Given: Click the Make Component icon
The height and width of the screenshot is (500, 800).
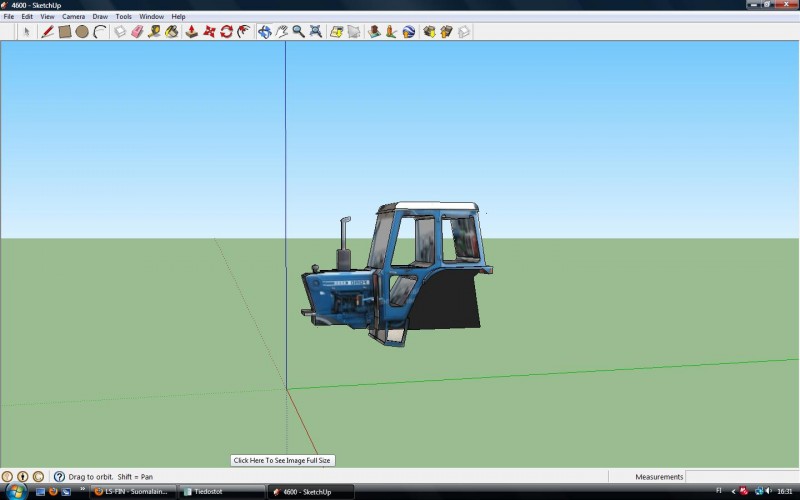Looking at the screenshot, I should pos(120,32).
